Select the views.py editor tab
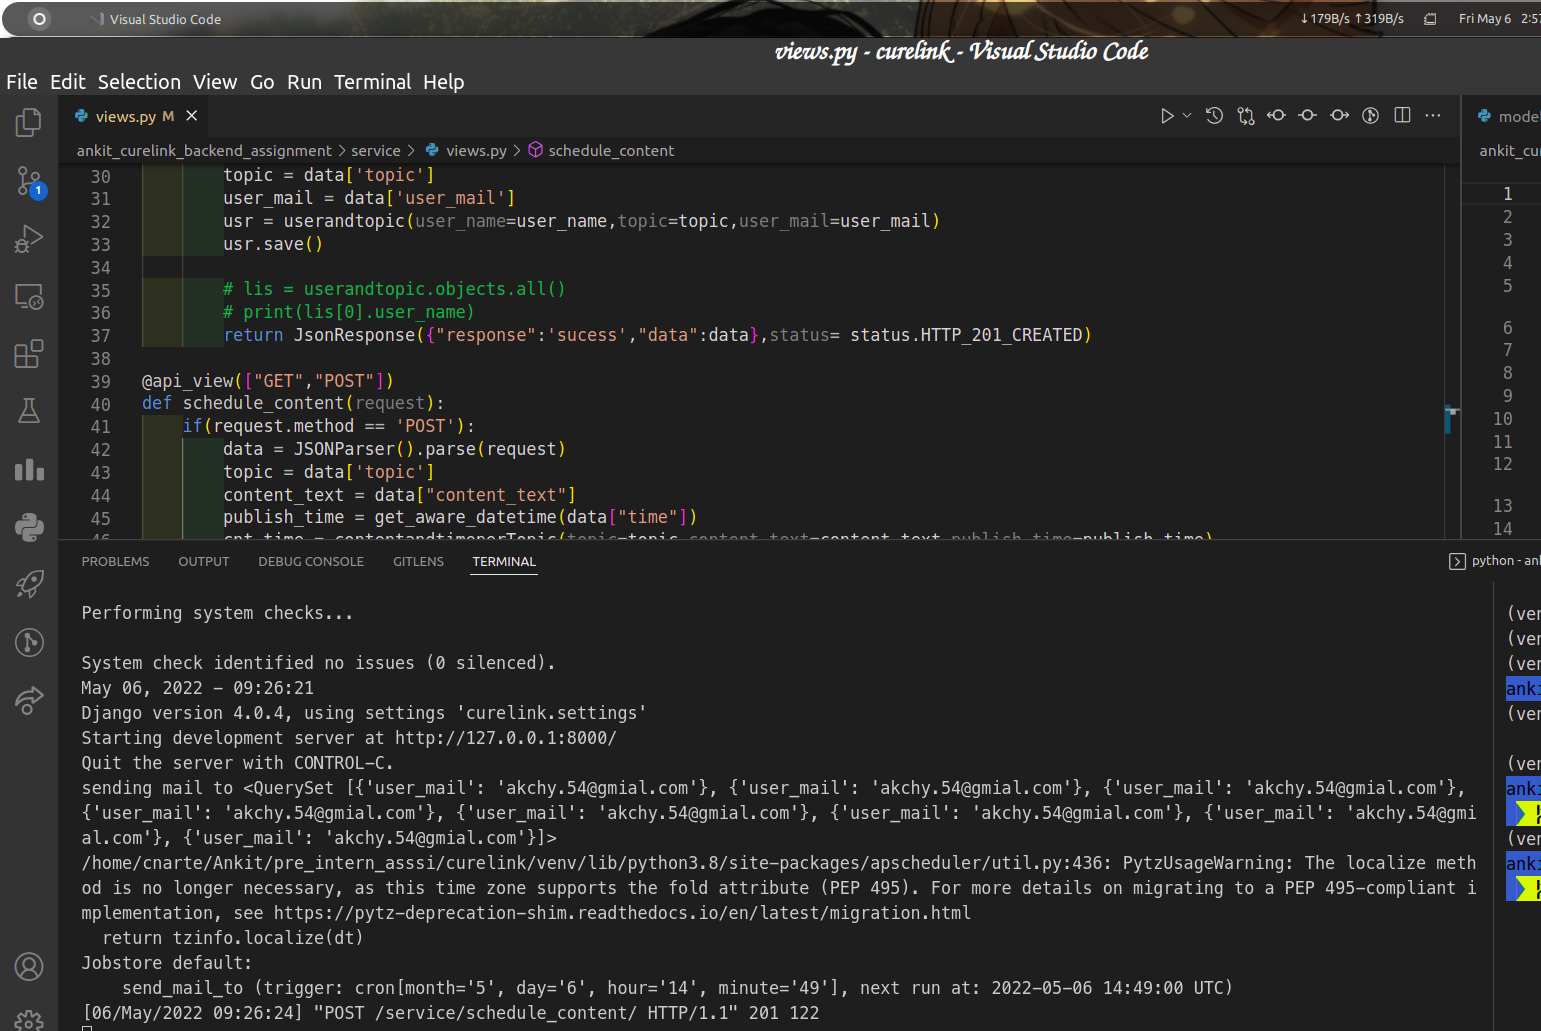 coord(135,116)
